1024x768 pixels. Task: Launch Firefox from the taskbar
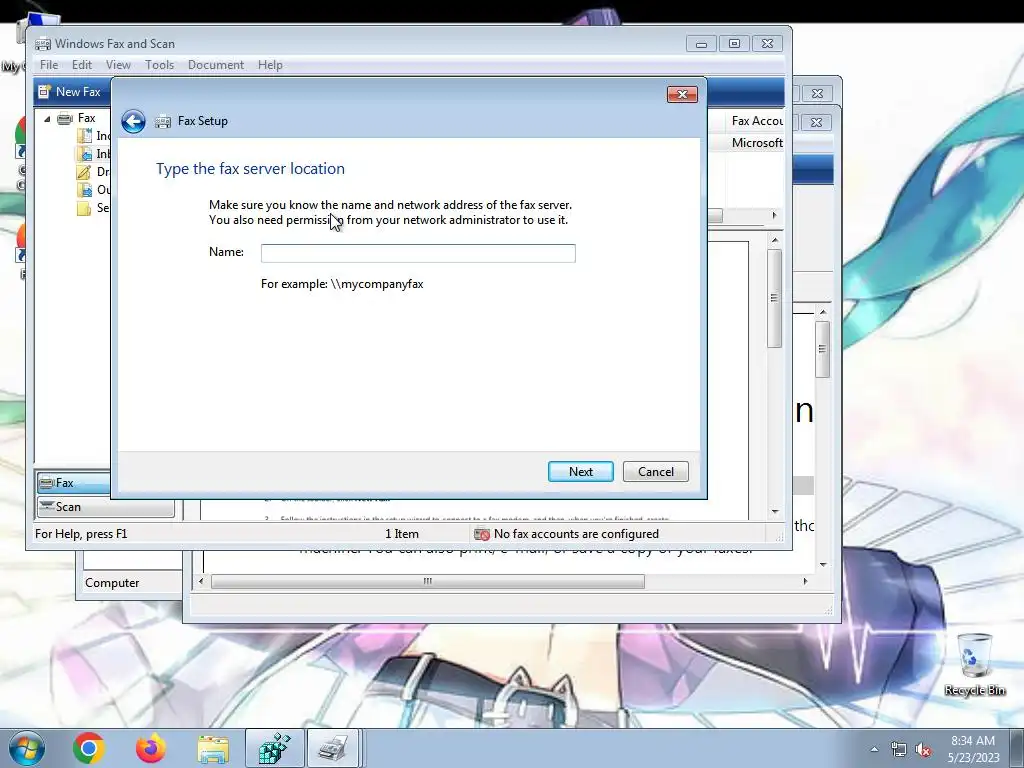pyautogui.click(x=151, y=748)
